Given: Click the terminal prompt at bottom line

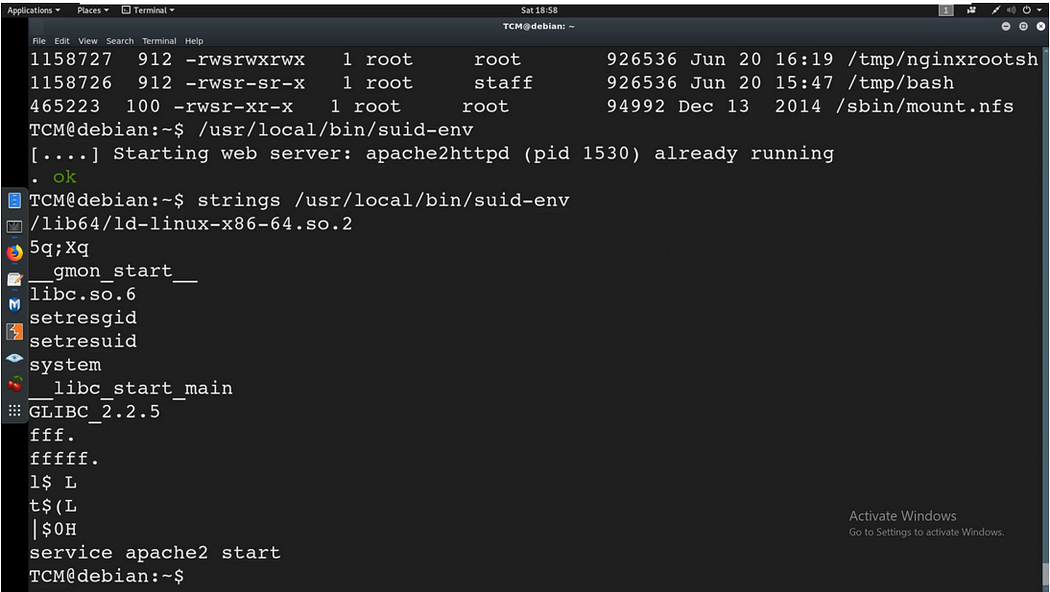Looking at the screenshot, I should (106, 576).
